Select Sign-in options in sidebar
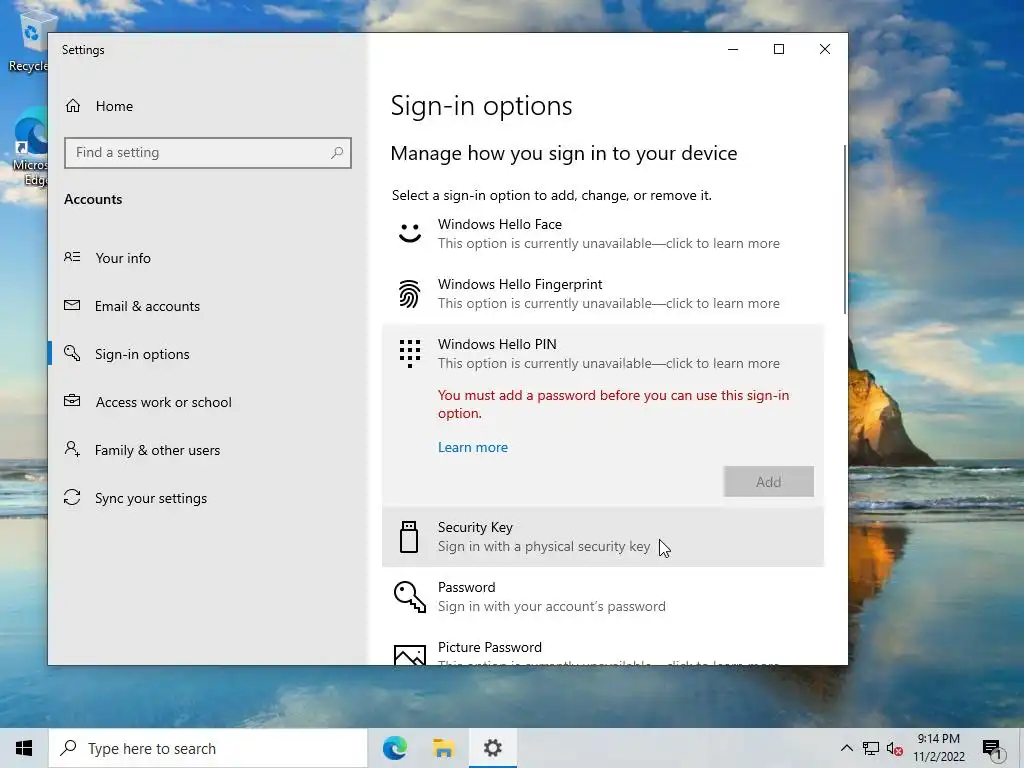The height and width of the screenshot is (768, 1024). (x=208, y=354)
